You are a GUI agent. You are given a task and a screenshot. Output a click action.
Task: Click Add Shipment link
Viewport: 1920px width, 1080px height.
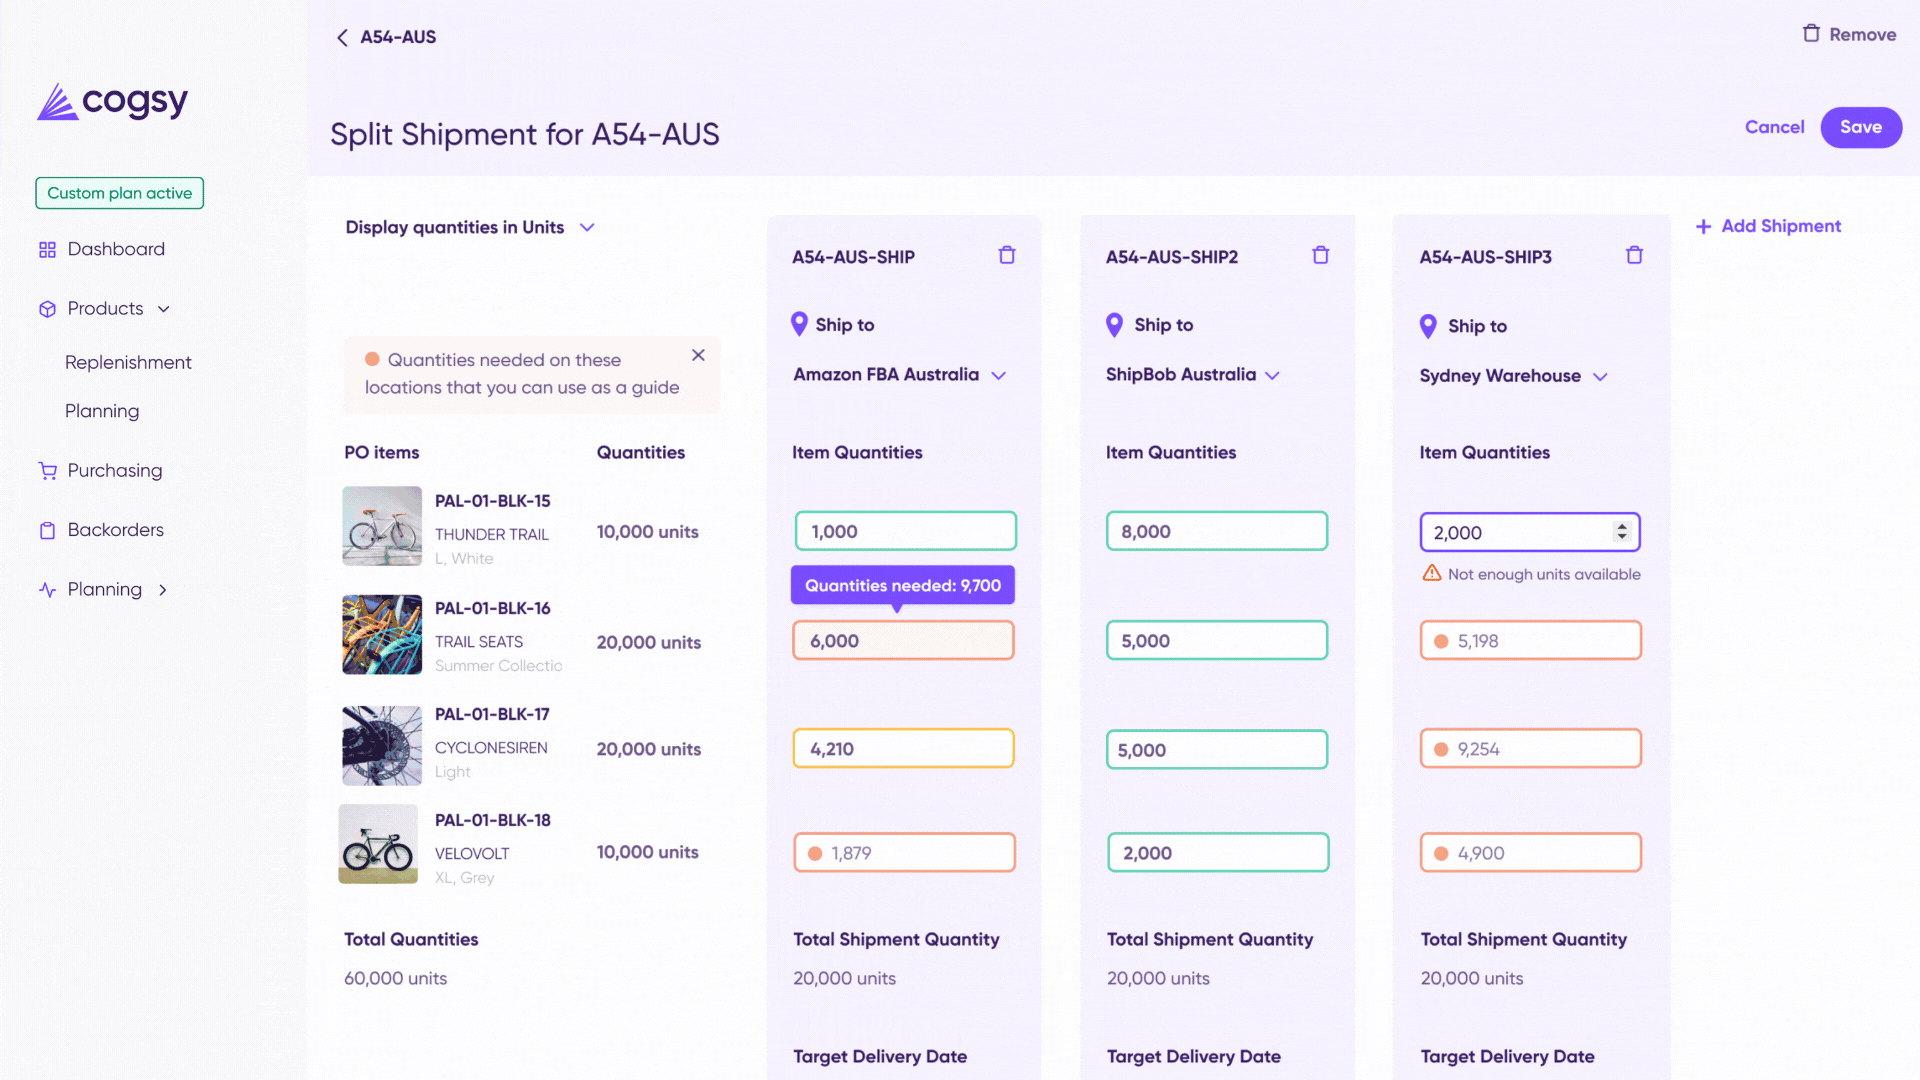point(1768,226)
